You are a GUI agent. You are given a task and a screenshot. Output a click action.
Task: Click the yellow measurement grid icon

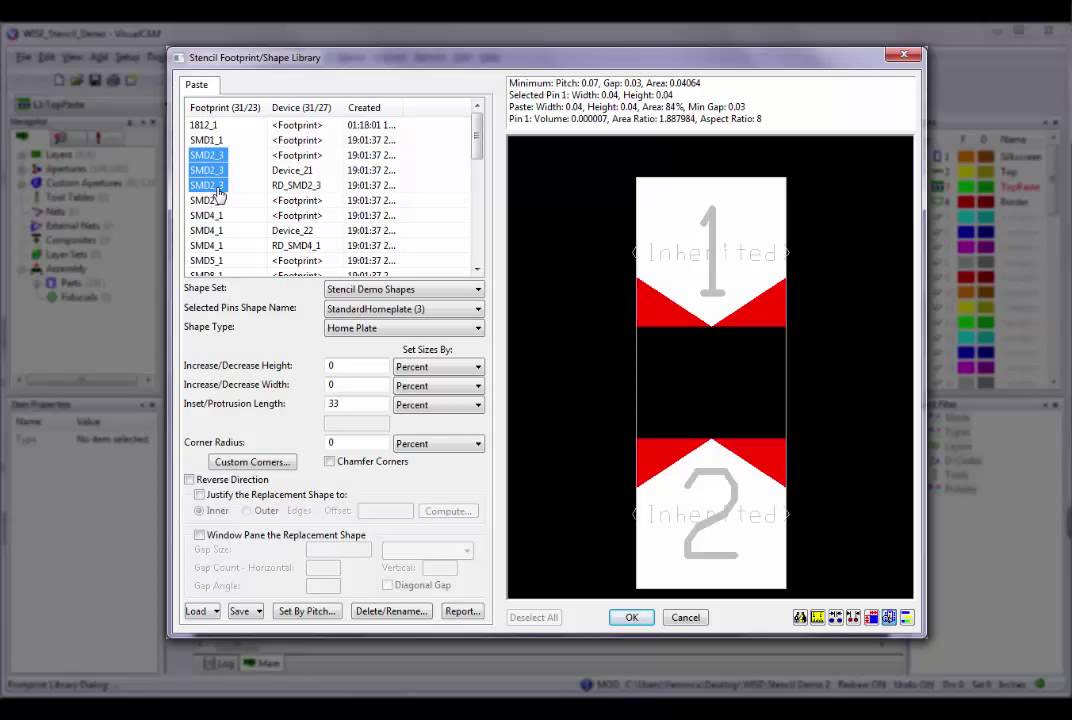click(818, 617)
